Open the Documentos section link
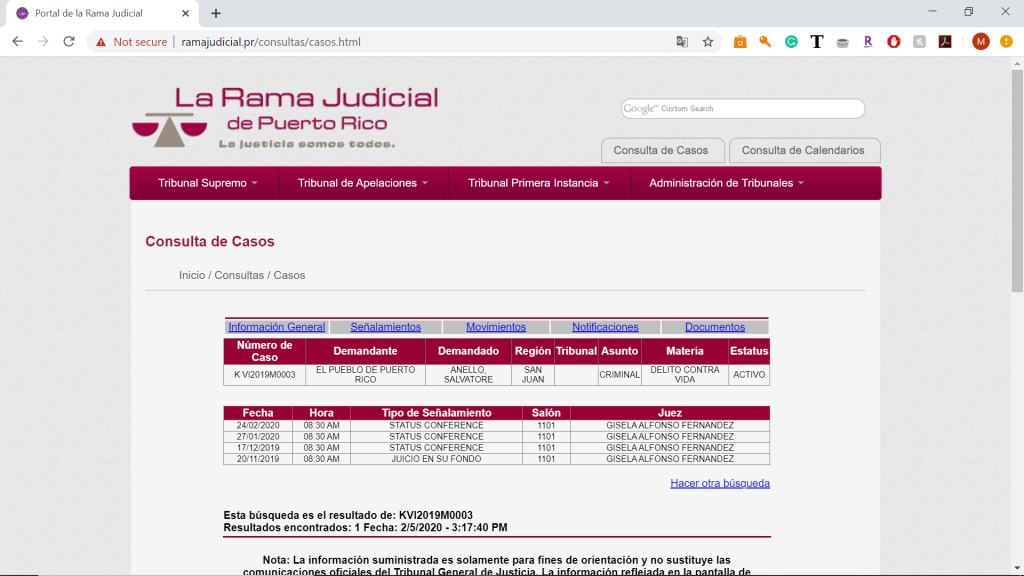This screenshot has width=1024, height=576. pos(715,327)
